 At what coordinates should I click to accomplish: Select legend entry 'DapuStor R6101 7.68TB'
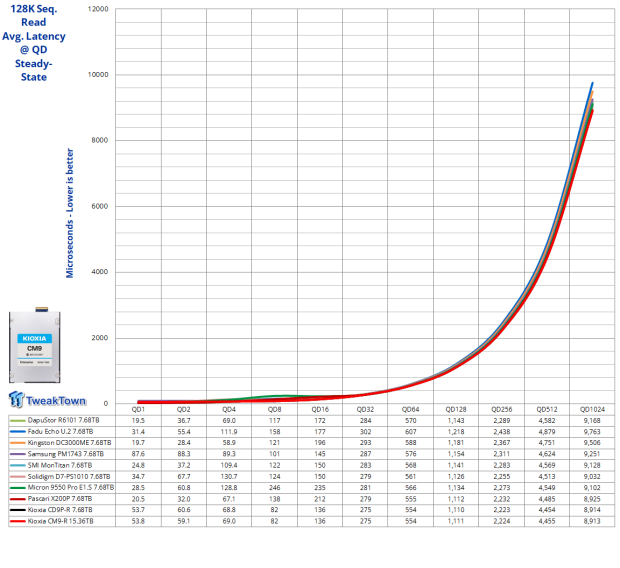pos(63,420)
